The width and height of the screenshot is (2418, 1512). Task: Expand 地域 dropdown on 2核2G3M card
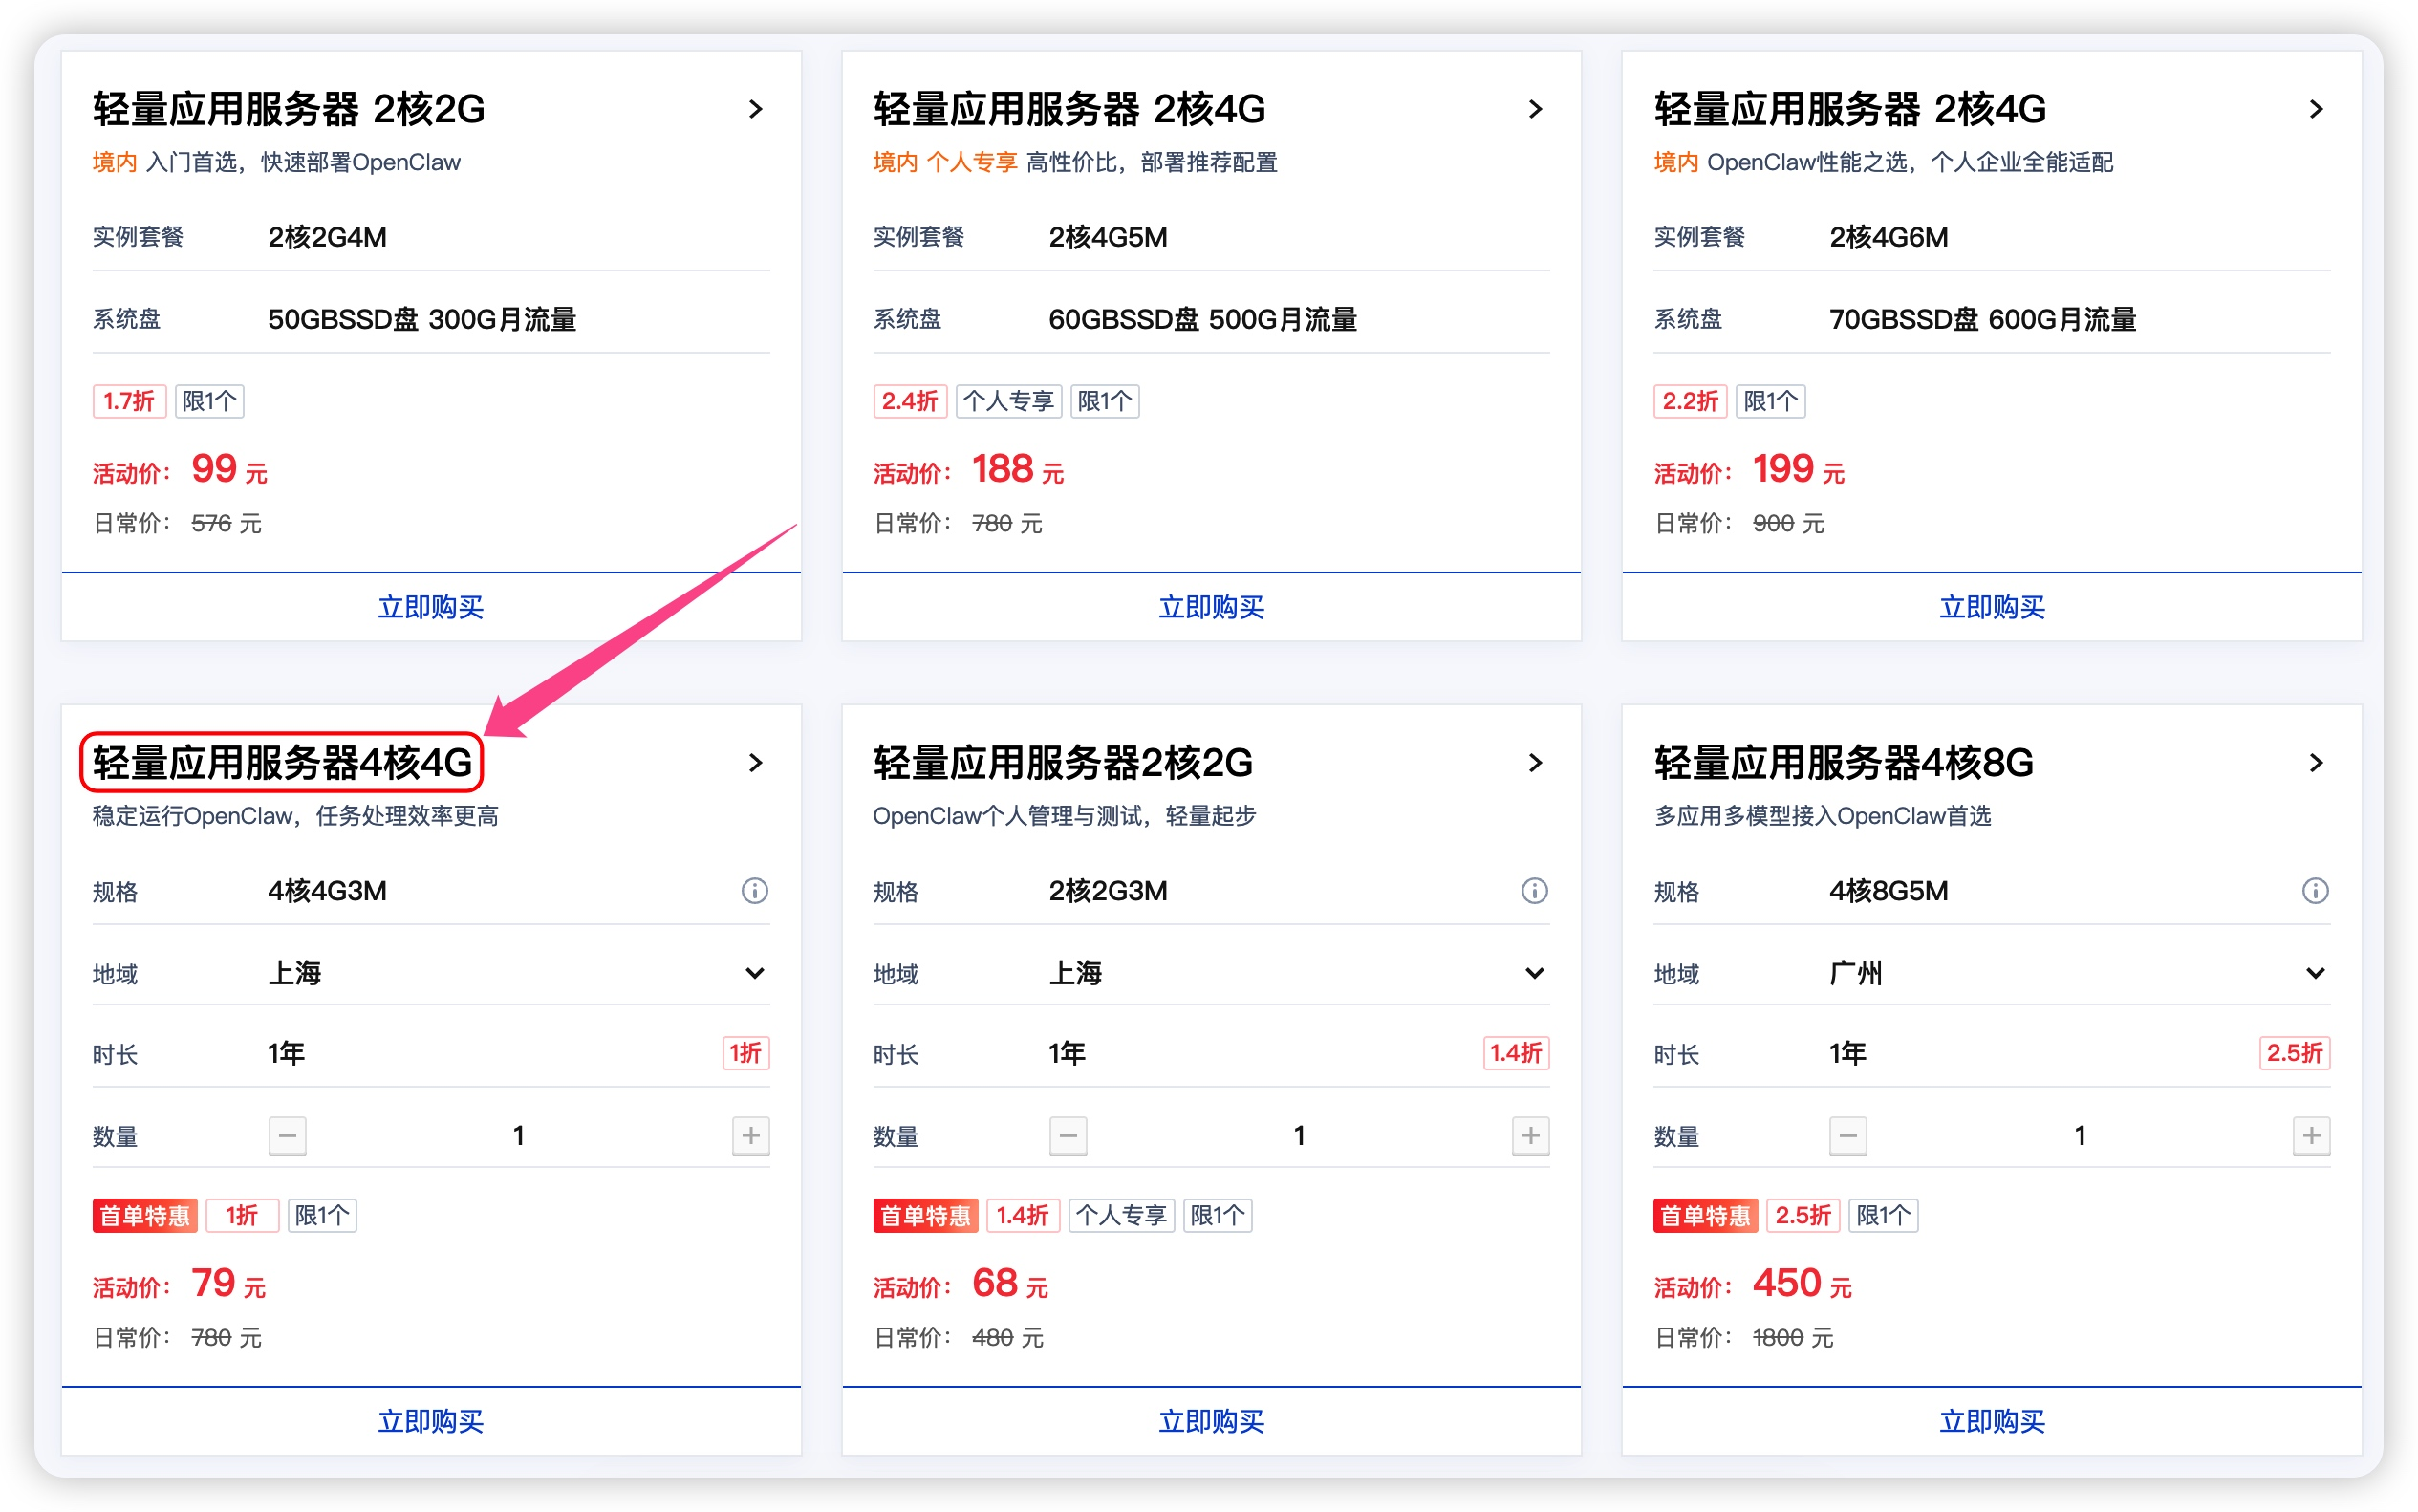tap(1534, 973)
